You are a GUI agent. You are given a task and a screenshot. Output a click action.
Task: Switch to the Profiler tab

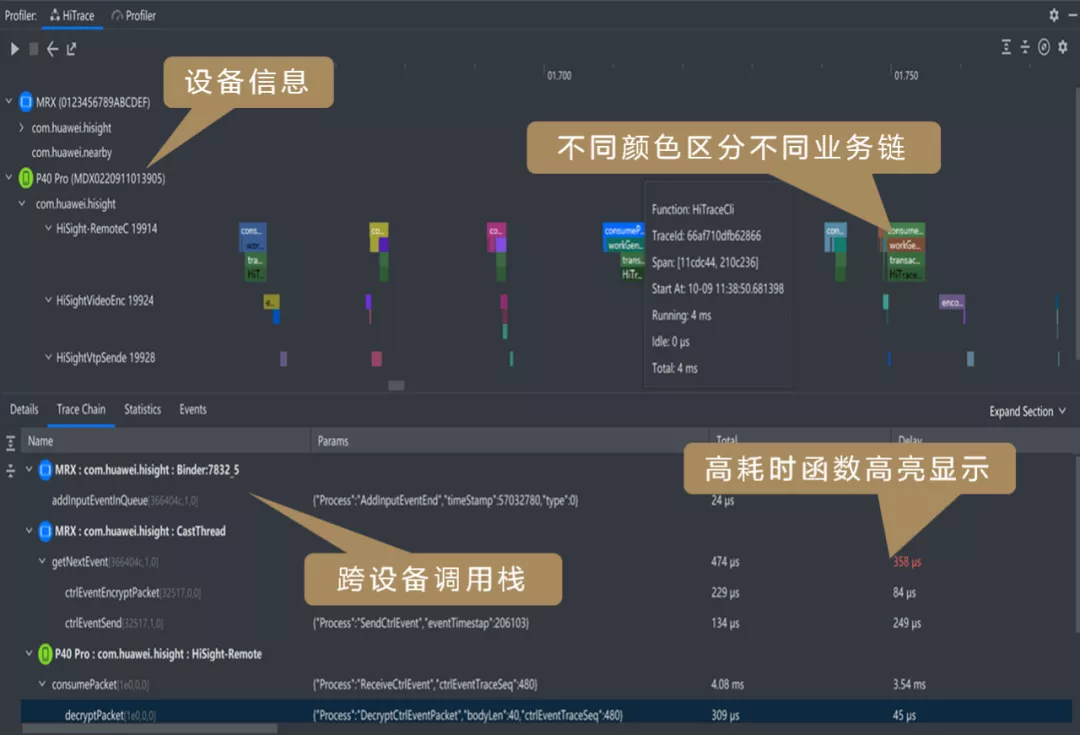click(134, 15)
